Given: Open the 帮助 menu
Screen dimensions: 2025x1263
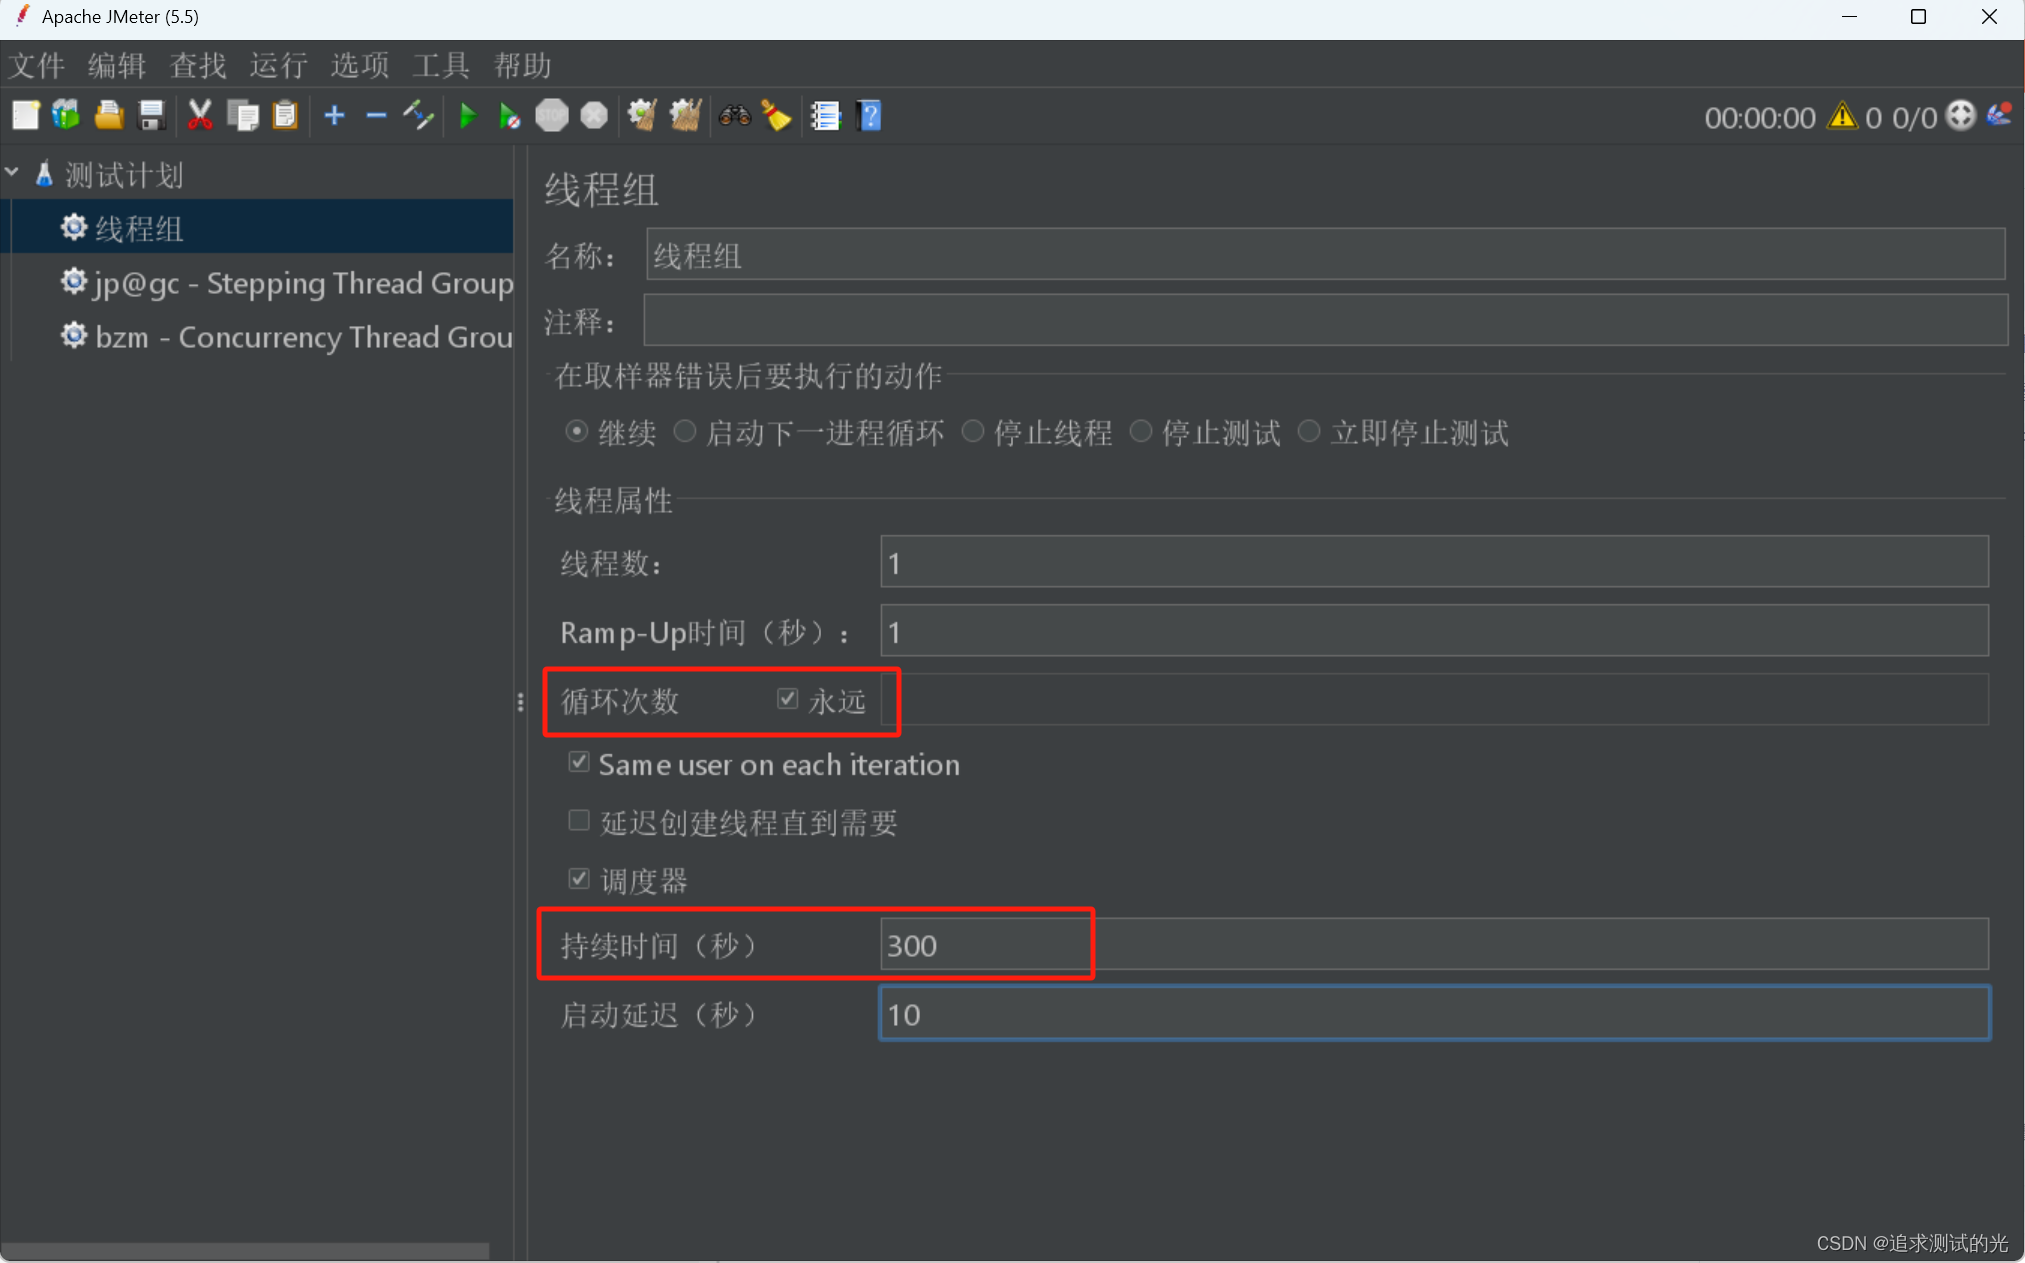Looking at the screenshot, I should [523, 66].
